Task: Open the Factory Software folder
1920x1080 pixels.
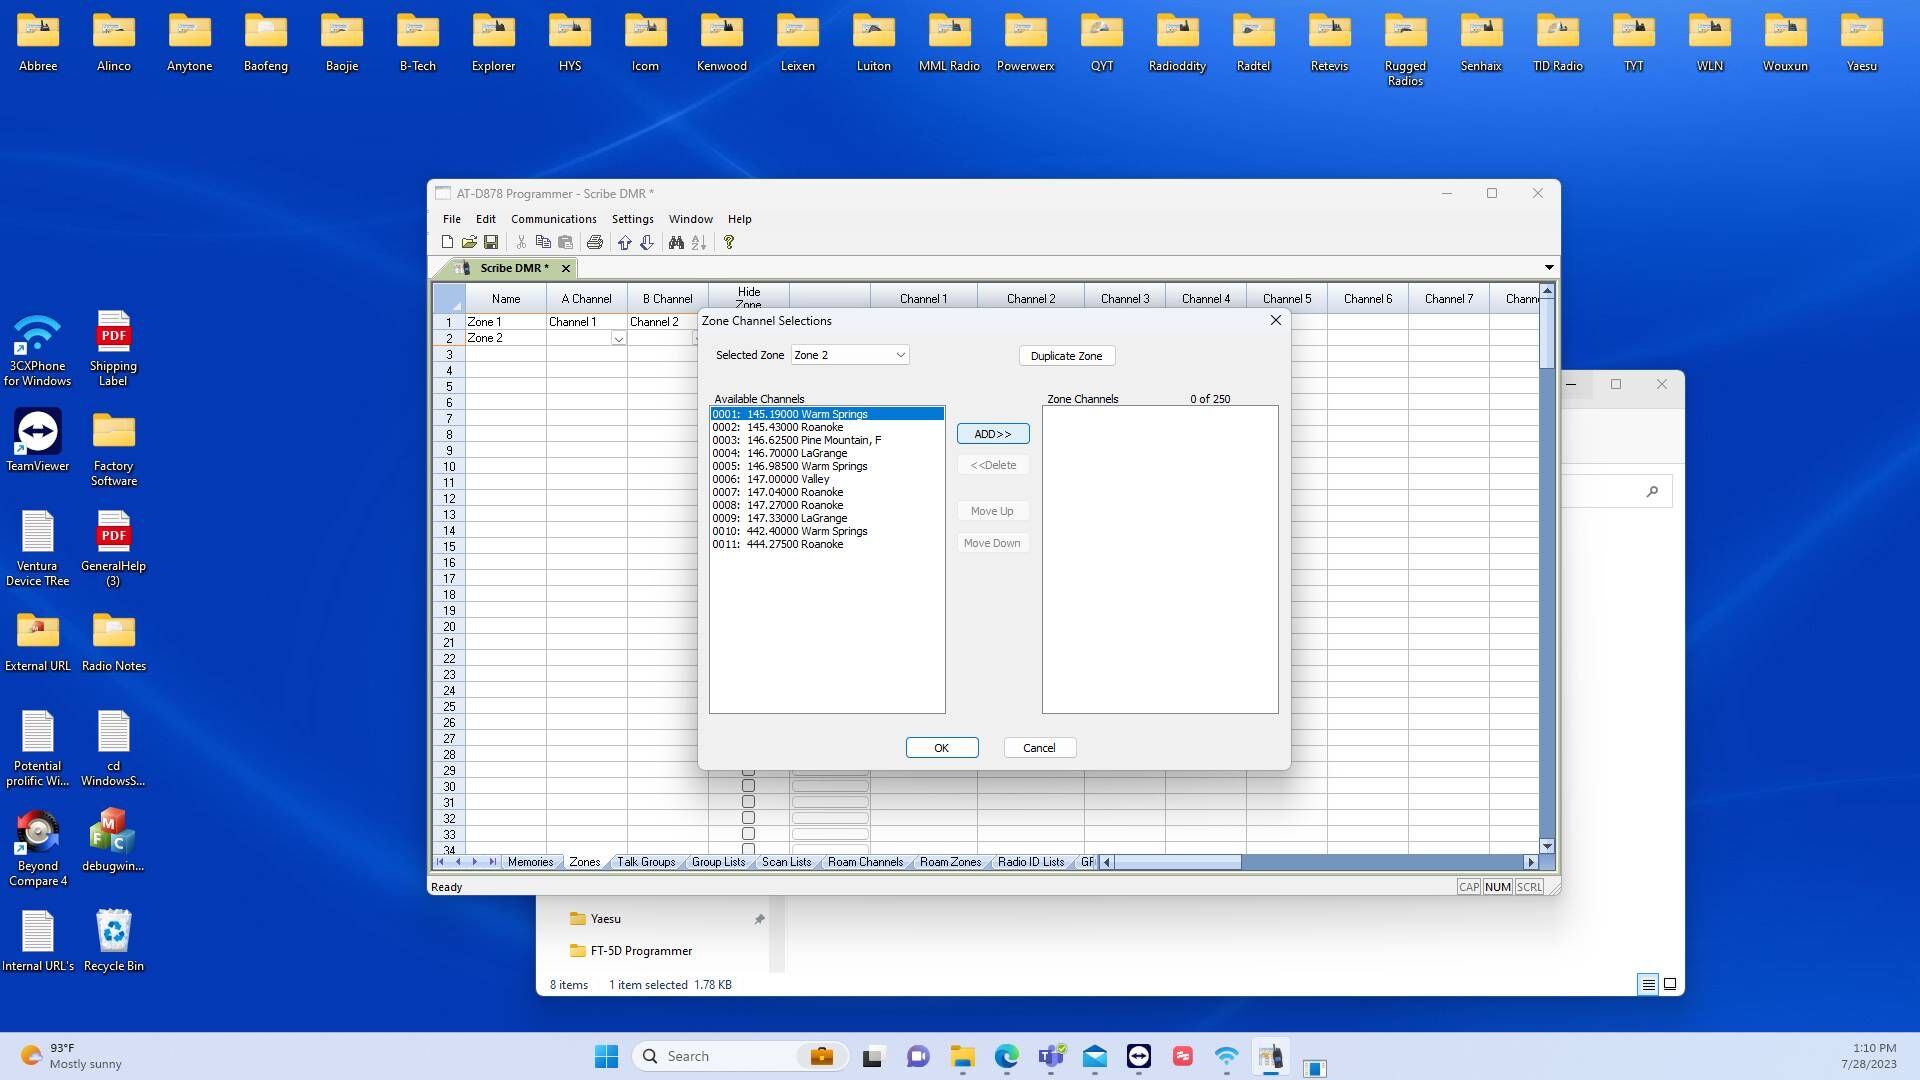Action: tap(114, 448)
